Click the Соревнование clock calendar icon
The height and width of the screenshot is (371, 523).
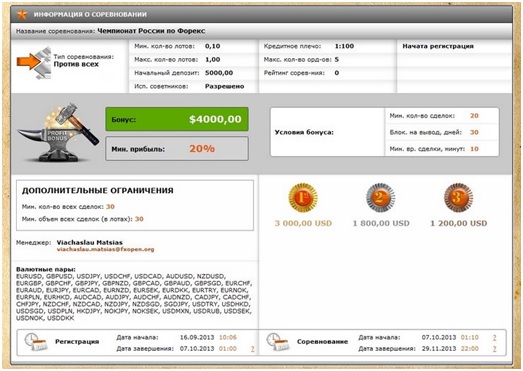point(278,342)
